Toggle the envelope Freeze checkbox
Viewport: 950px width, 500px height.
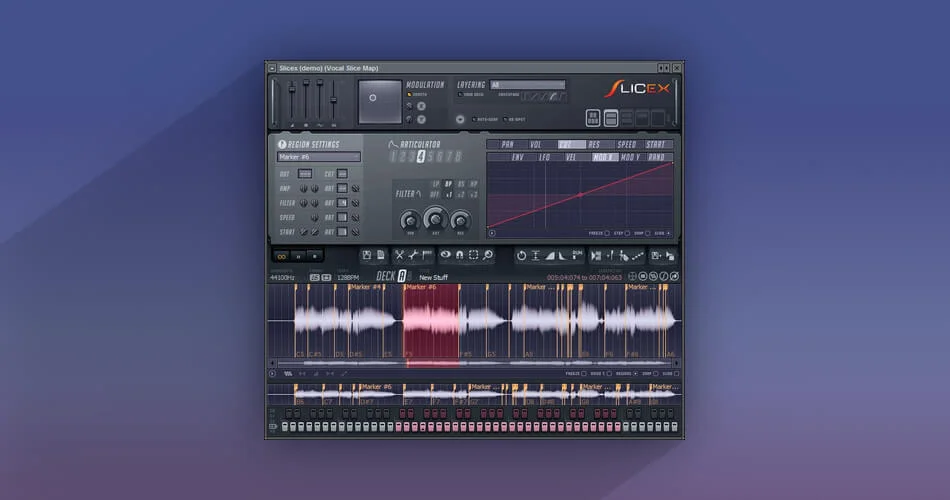[x=607, y=233]
